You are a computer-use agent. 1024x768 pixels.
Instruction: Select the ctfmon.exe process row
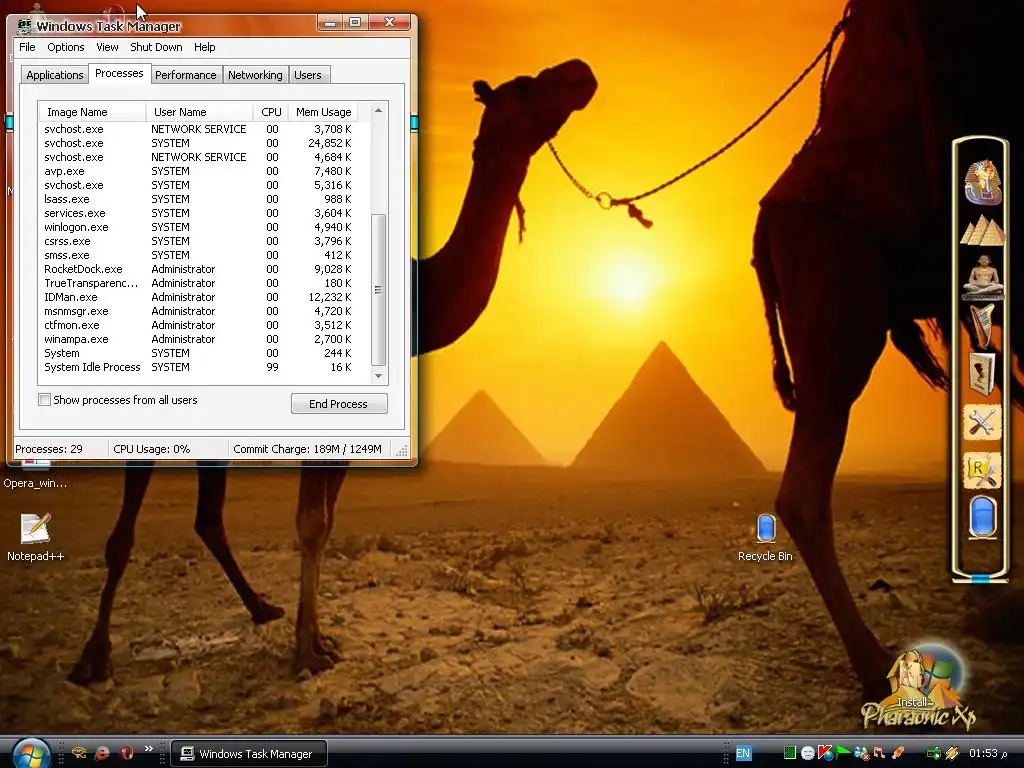click(198, 325)
